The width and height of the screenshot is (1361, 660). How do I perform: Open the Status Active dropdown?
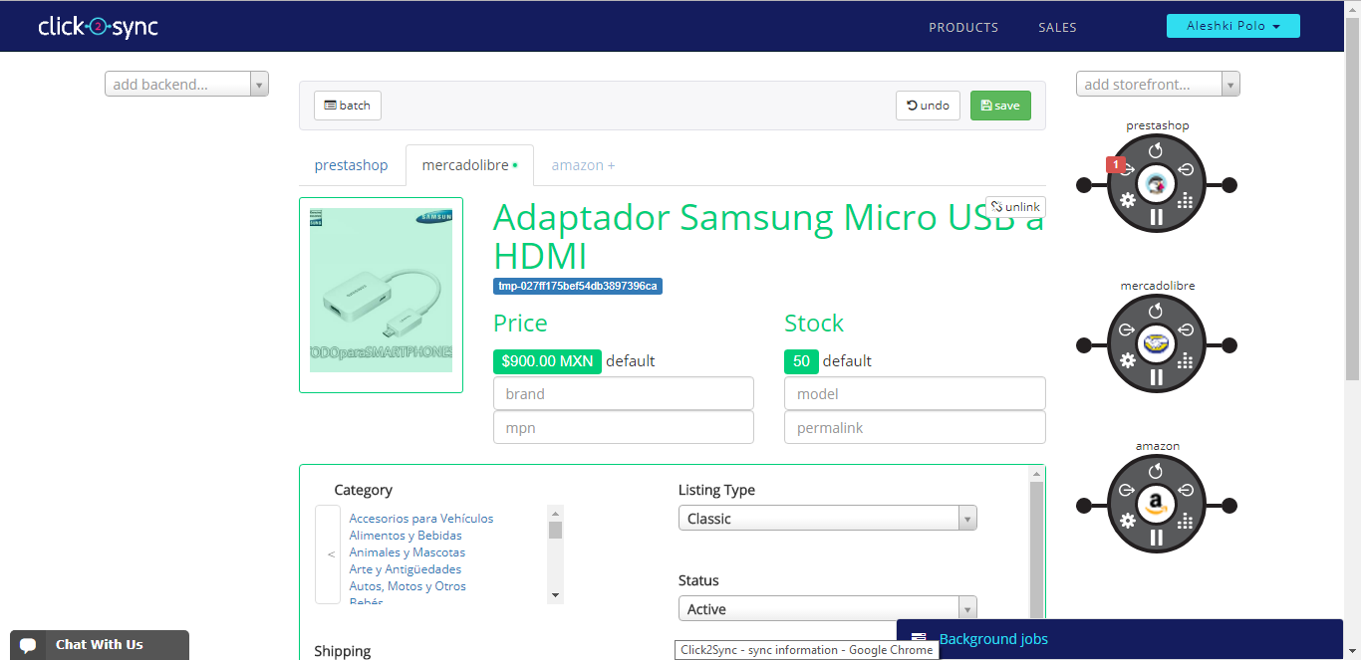[827, 608]
